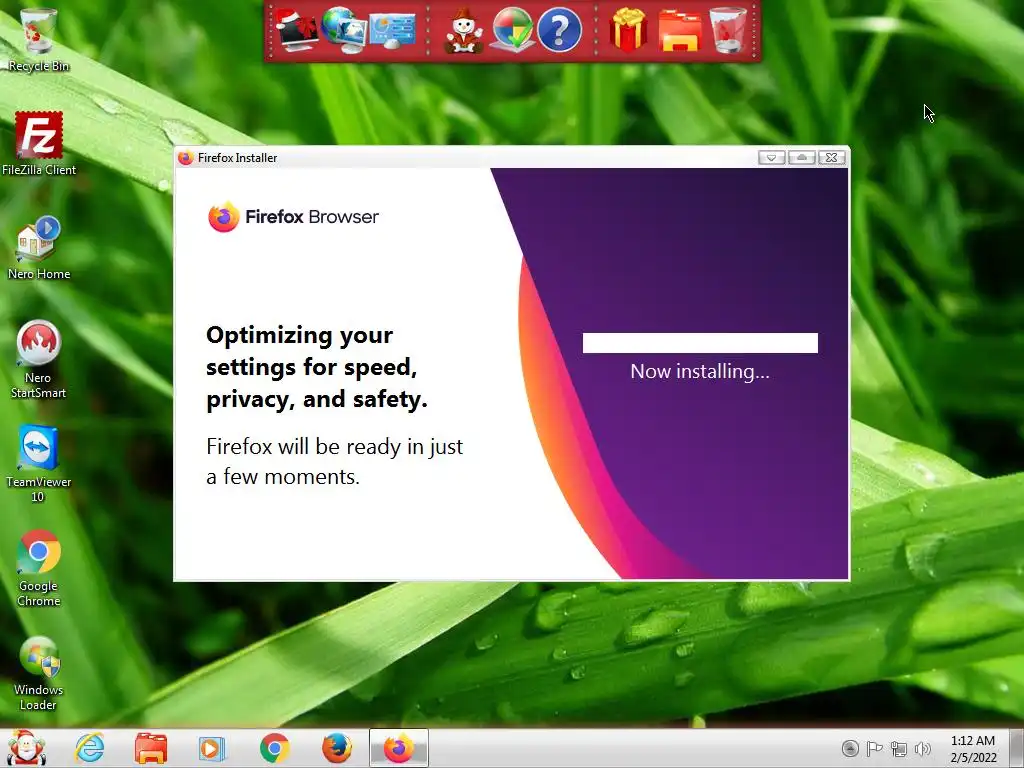
Task: Click the blue question mark help icon in dock
Action: (x=559, y=29)
